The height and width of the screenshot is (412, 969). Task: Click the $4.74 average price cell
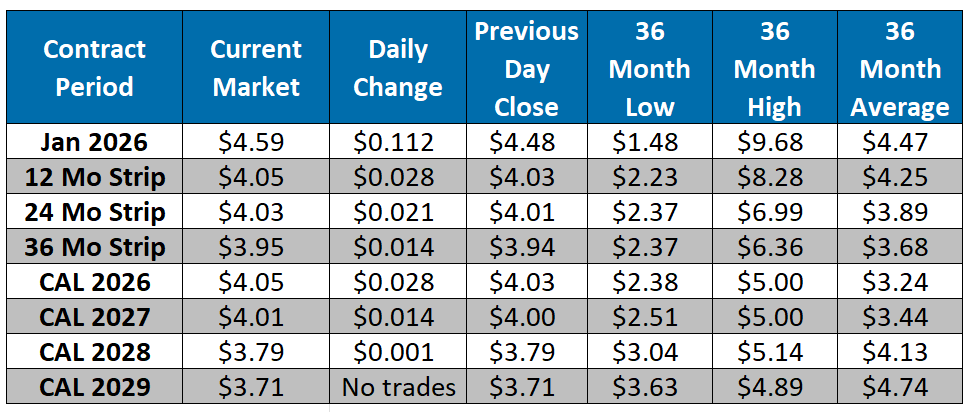click(x=900, y=387)
